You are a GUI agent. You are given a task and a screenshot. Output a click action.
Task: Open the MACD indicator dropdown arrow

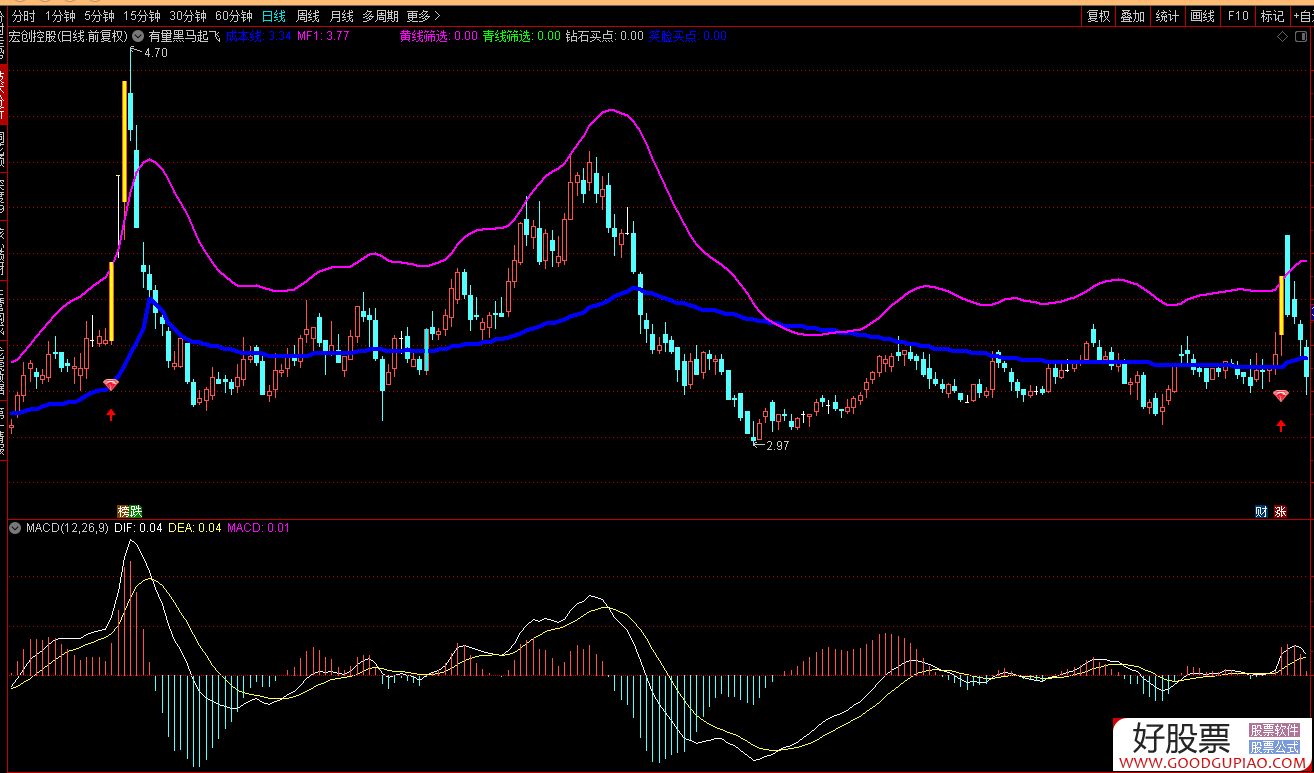[15, 527]
